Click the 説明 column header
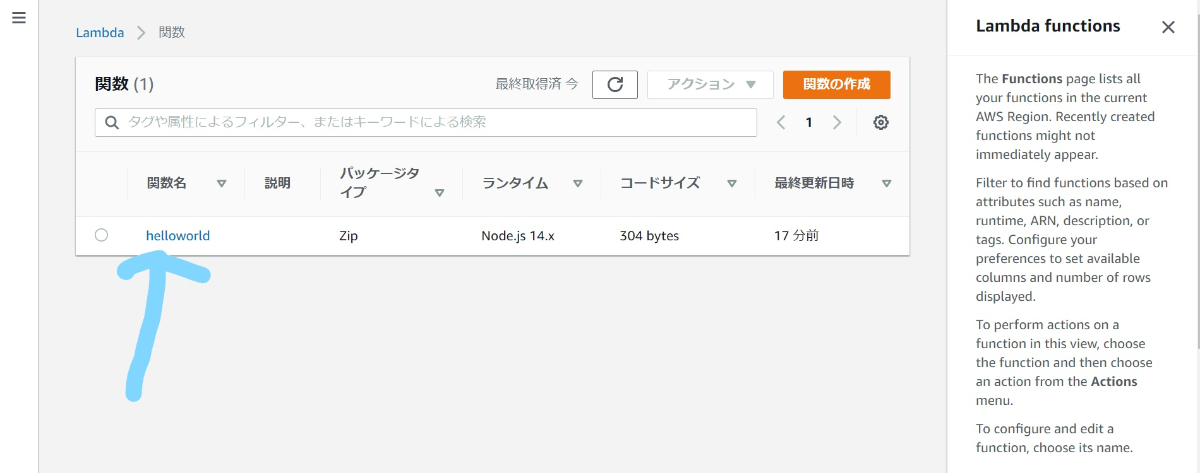This screenshot has width=1200, height=473. click(x=278, y=183)
